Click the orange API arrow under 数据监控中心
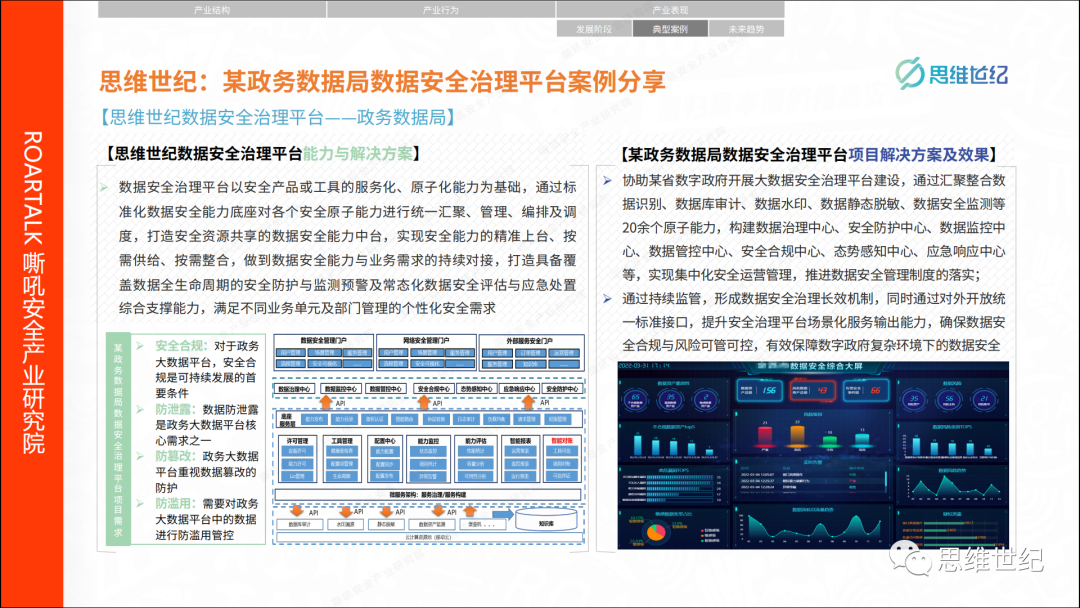This screenshot has width=1080, height=608. (x=326, y=402)
